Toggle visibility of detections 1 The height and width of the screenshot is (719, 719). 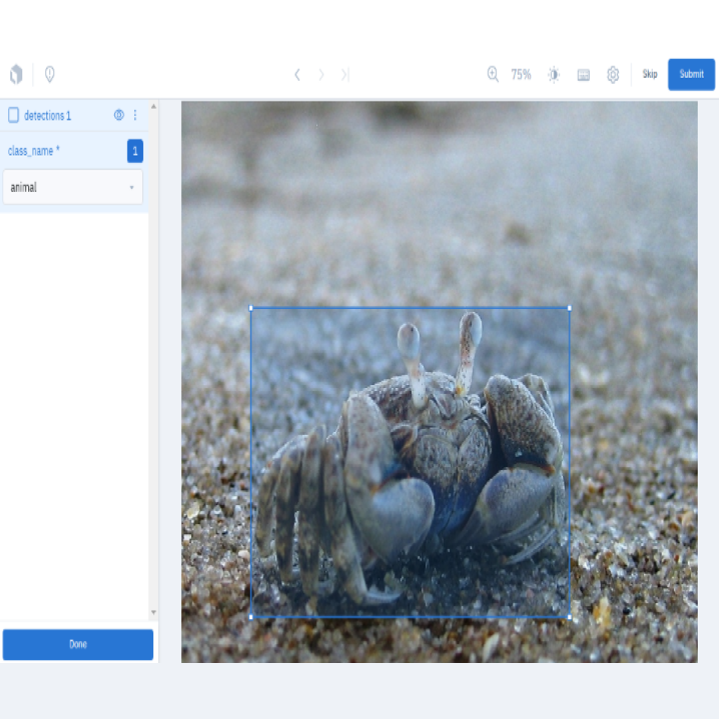coord(119,115)
